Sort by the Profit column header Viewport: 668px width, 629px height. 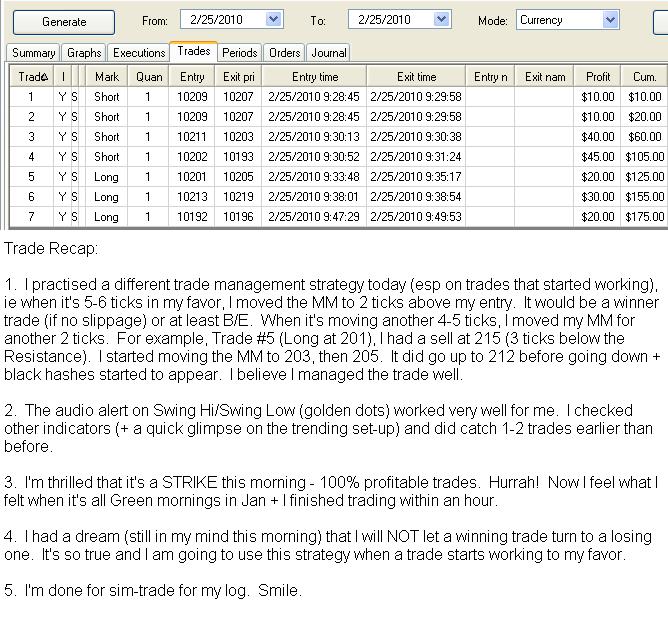pos(597,77)
